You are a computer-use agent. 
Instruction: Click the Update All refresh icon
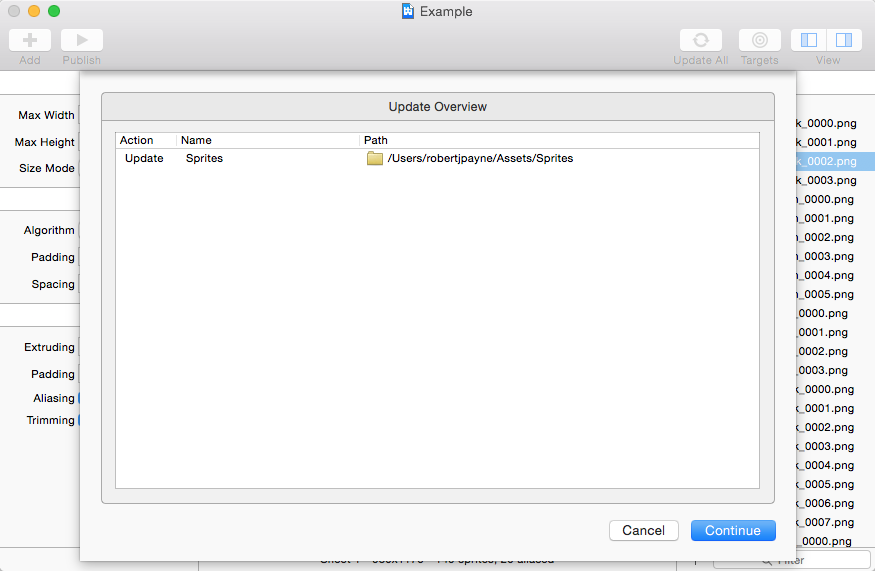(x=700, y=40)
